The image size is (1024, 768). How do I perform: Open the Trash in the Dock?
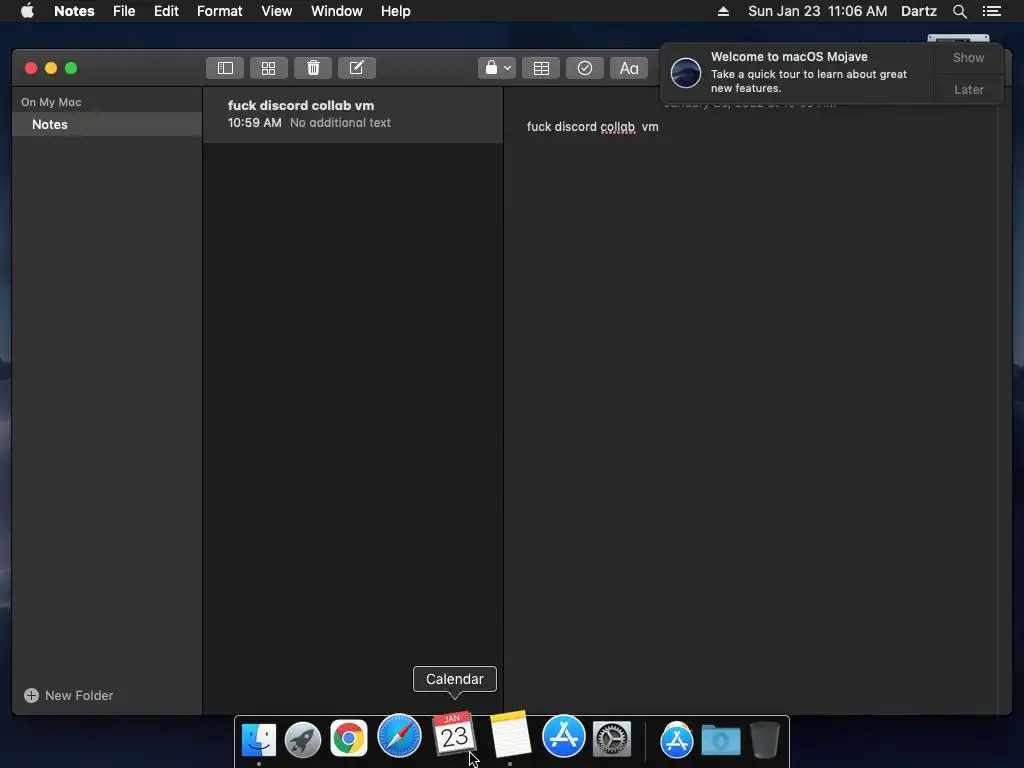click(x=765, y=740)
